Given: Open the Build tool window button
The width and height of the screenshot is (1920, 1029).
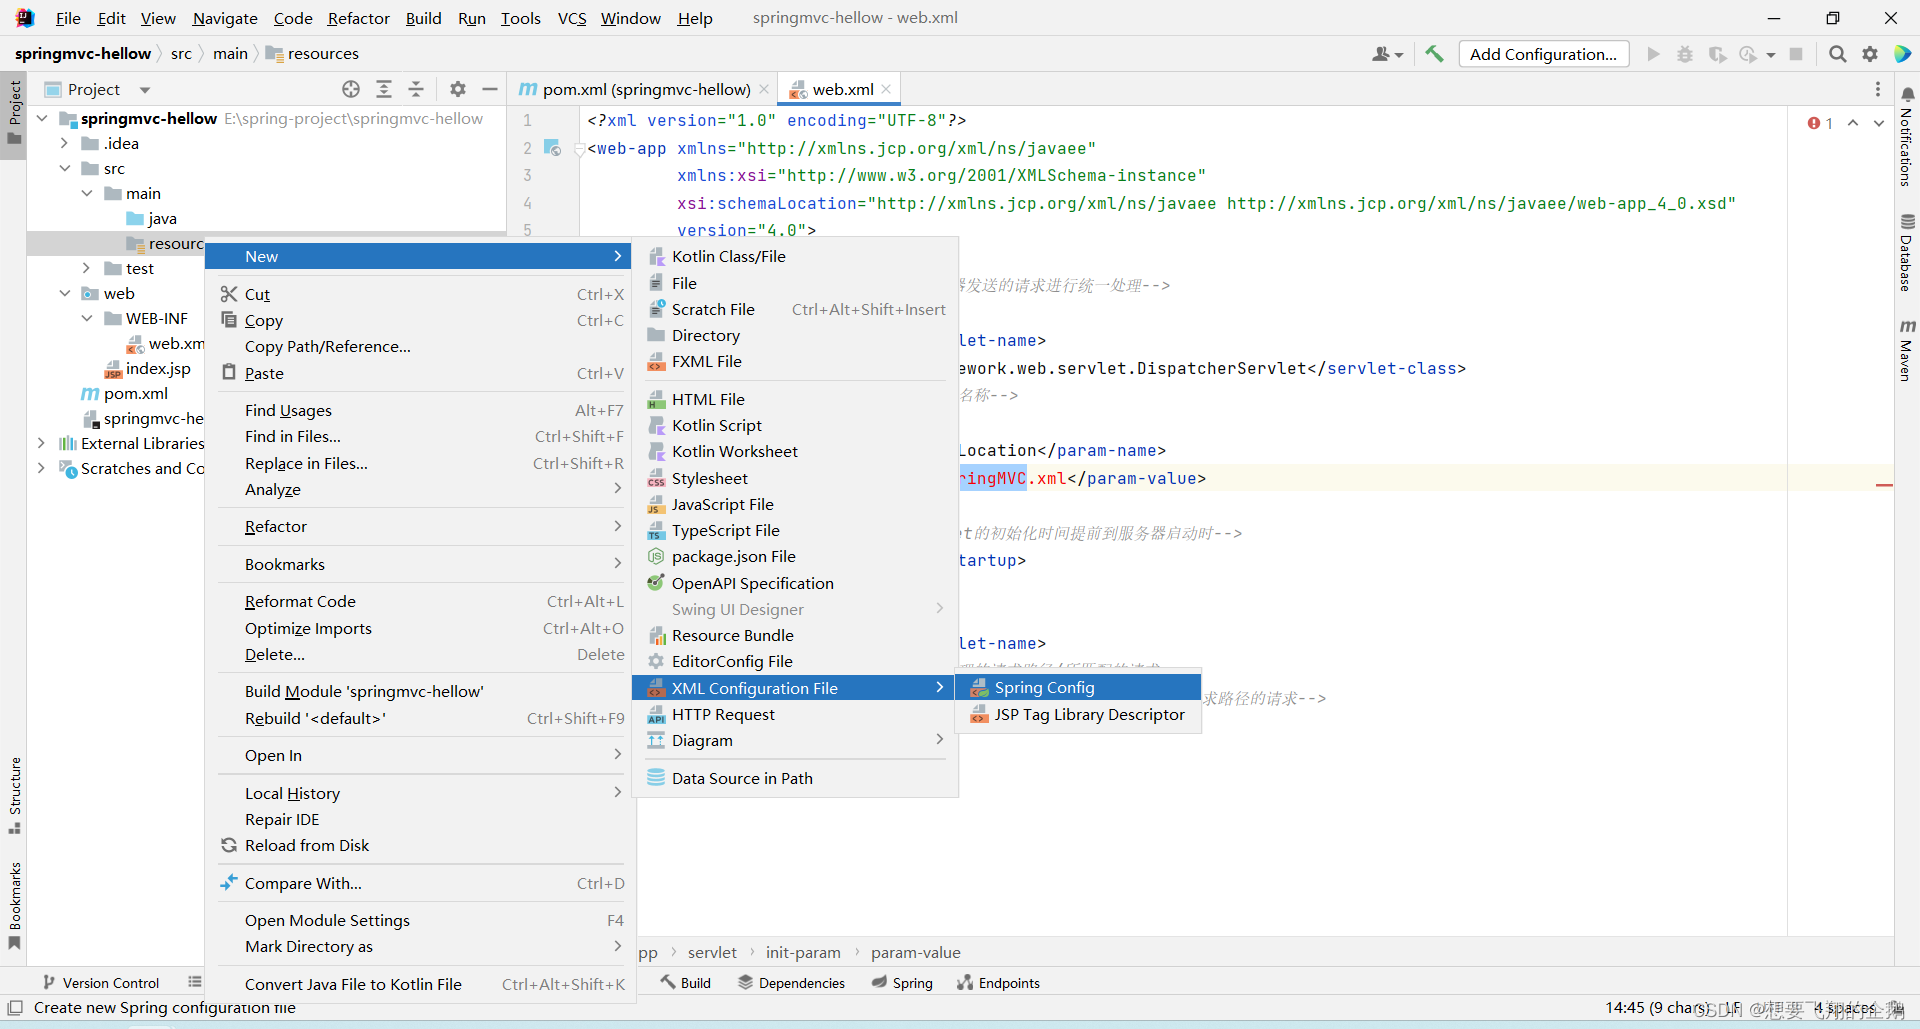Looking at the screenshot, I should click(685, 983).
